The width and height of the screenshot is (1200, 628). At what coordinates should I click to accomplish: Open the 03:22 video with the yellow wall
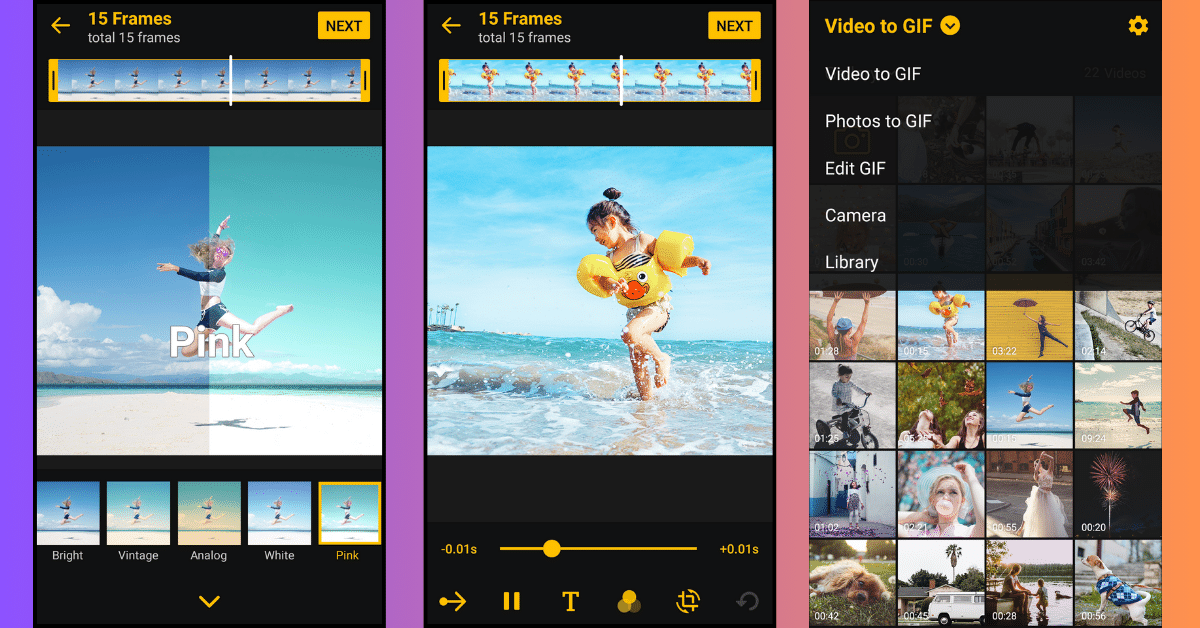click(x=1029, y=325)
